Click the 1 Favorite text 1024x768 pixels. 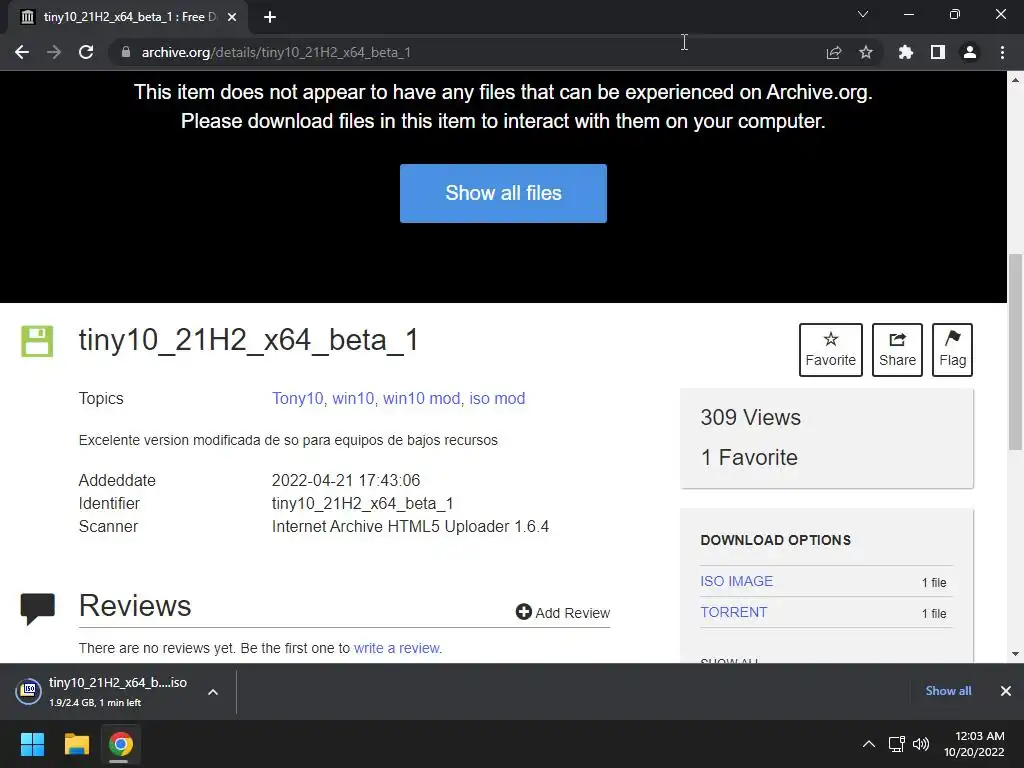tap(749, 457)
